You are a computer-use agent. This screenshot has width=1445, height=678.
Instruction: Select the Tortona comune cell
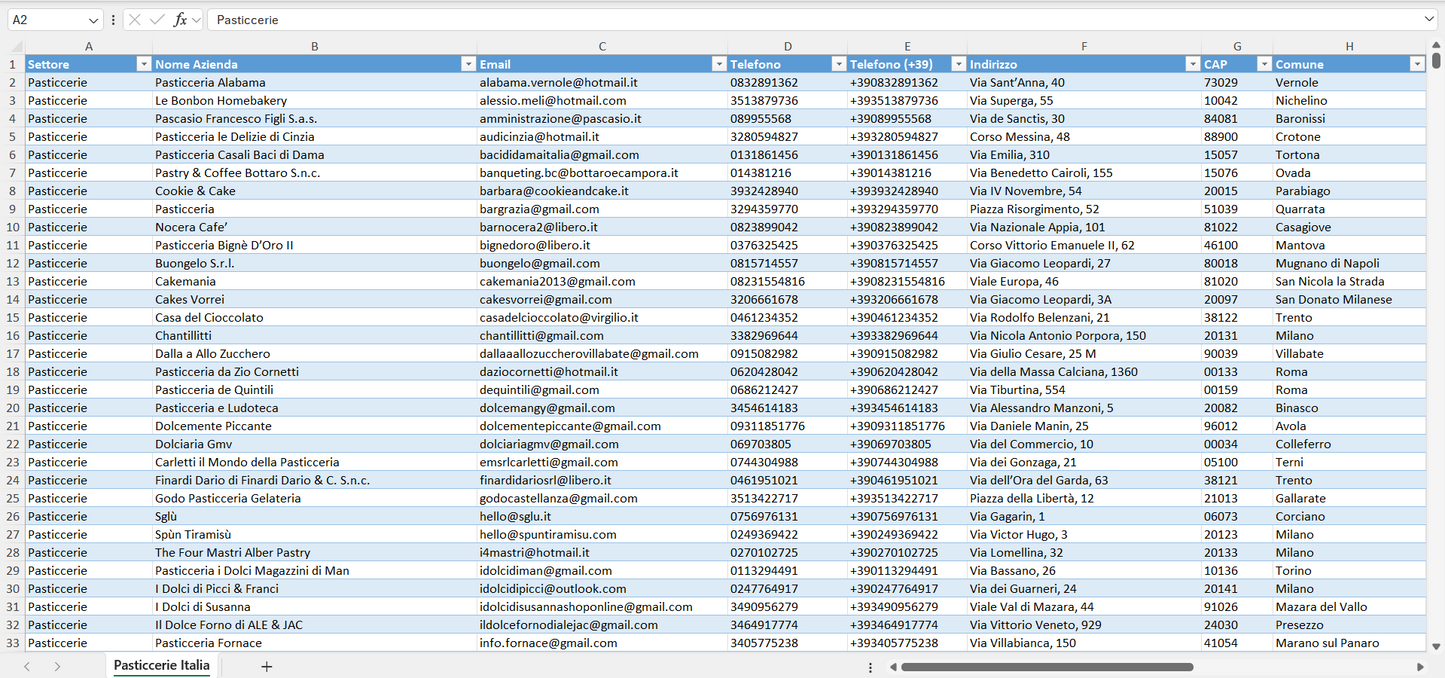(1349, 155)
